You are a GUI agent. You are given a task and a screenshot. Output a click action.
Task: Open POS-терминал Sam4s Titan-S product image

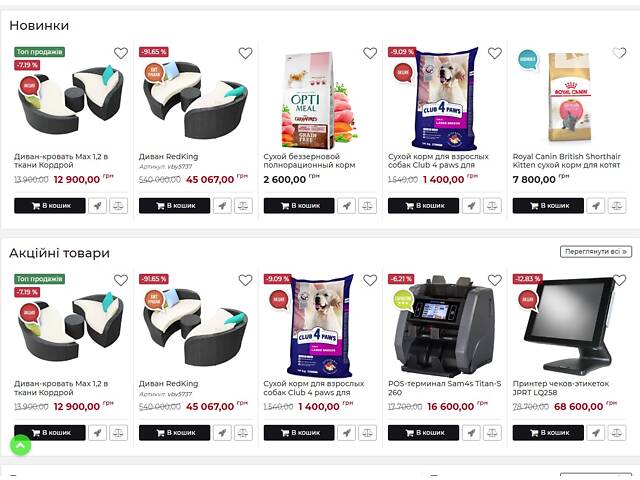444,326
